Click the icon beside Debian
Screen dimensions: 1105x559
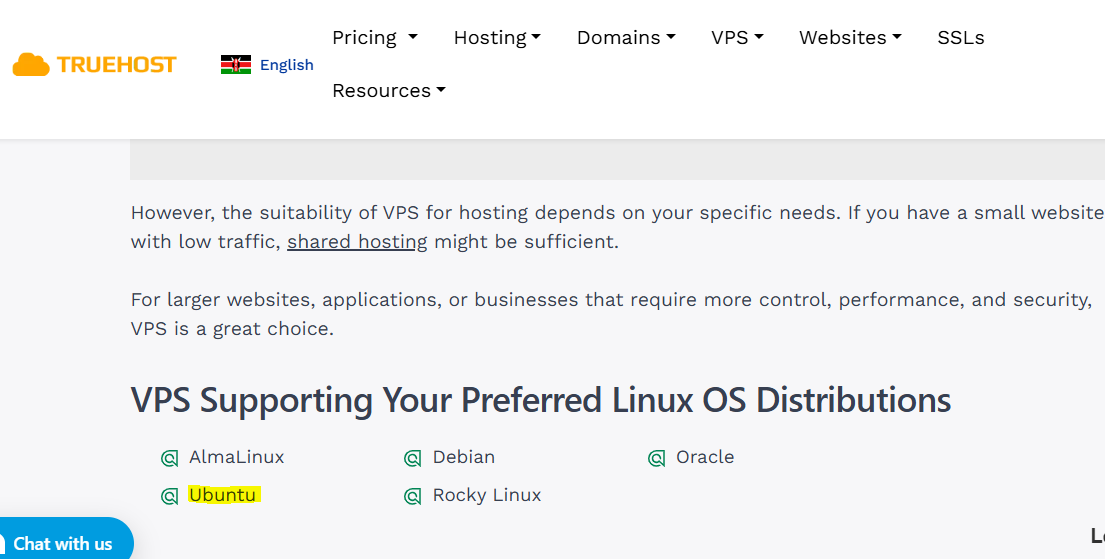(412, 458)
